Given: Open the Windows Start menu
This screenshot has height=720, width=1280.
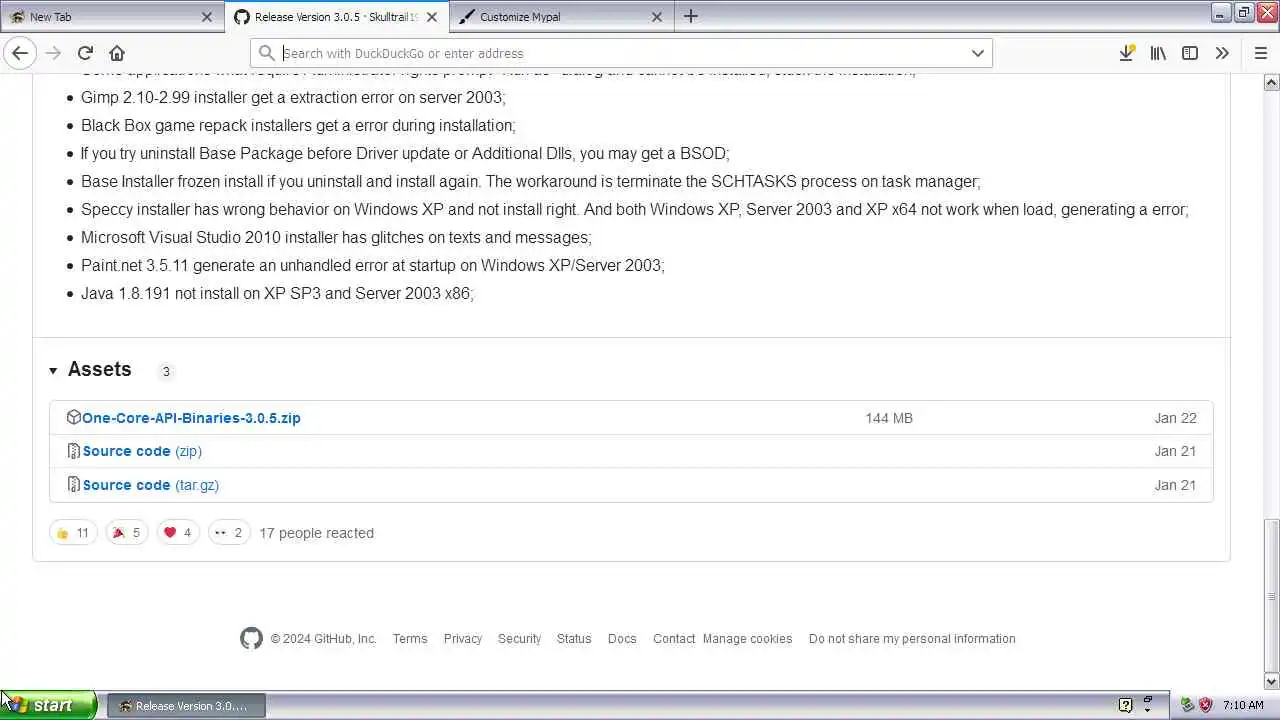Looking at the screenshot, I should tap(49, 705).
